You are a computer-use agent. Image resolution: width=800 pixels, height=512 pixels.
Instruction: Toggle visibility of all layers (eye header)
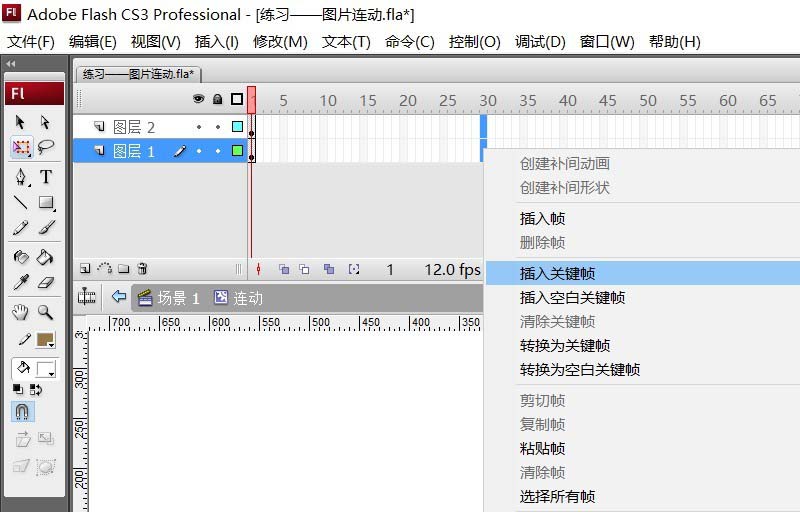[x=198, y=98]
